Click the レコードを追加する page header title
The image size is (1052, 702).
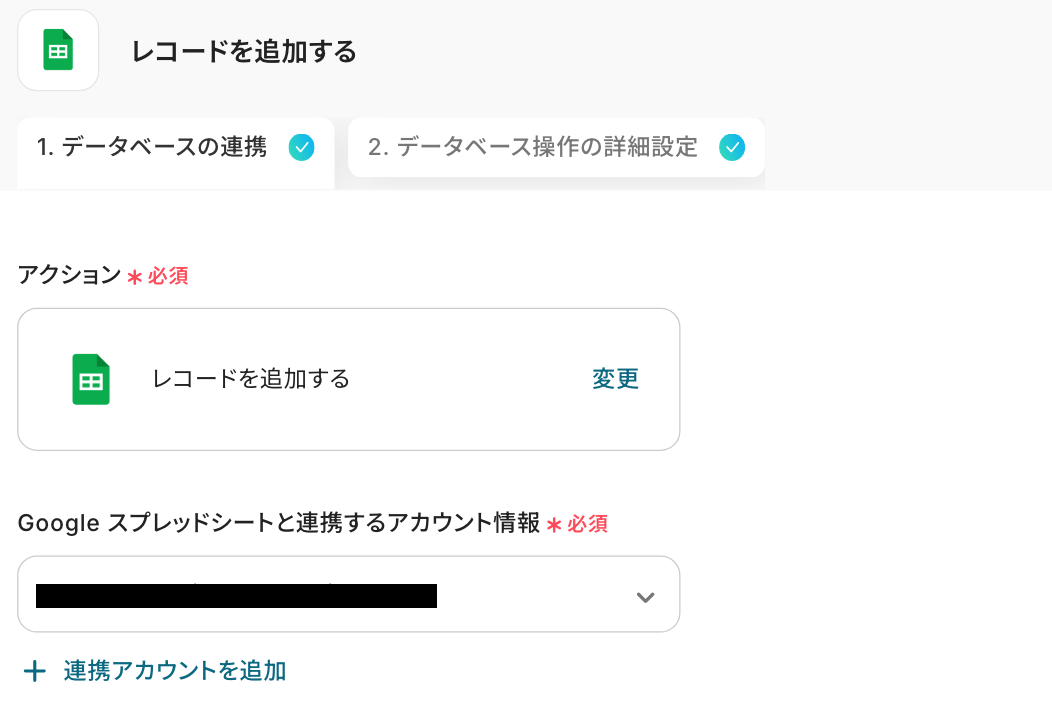pos(244,52)
